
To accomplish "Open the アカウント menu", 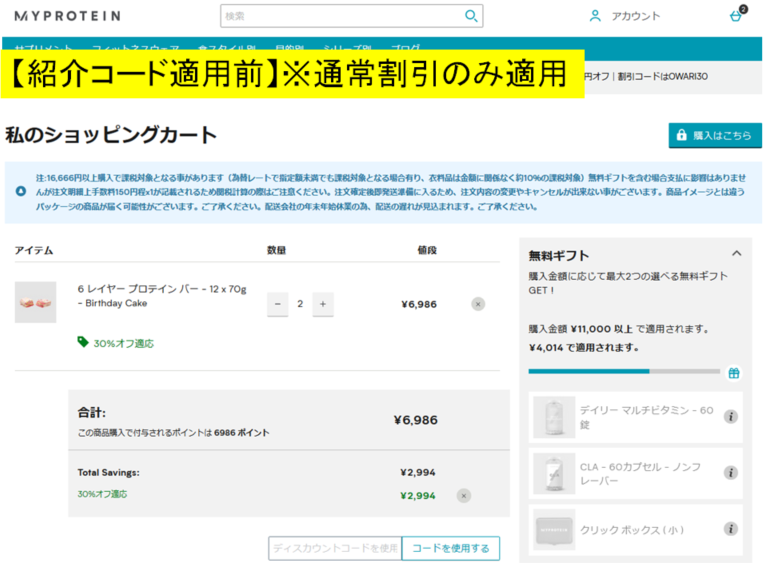I will click(x=636, y=16).
